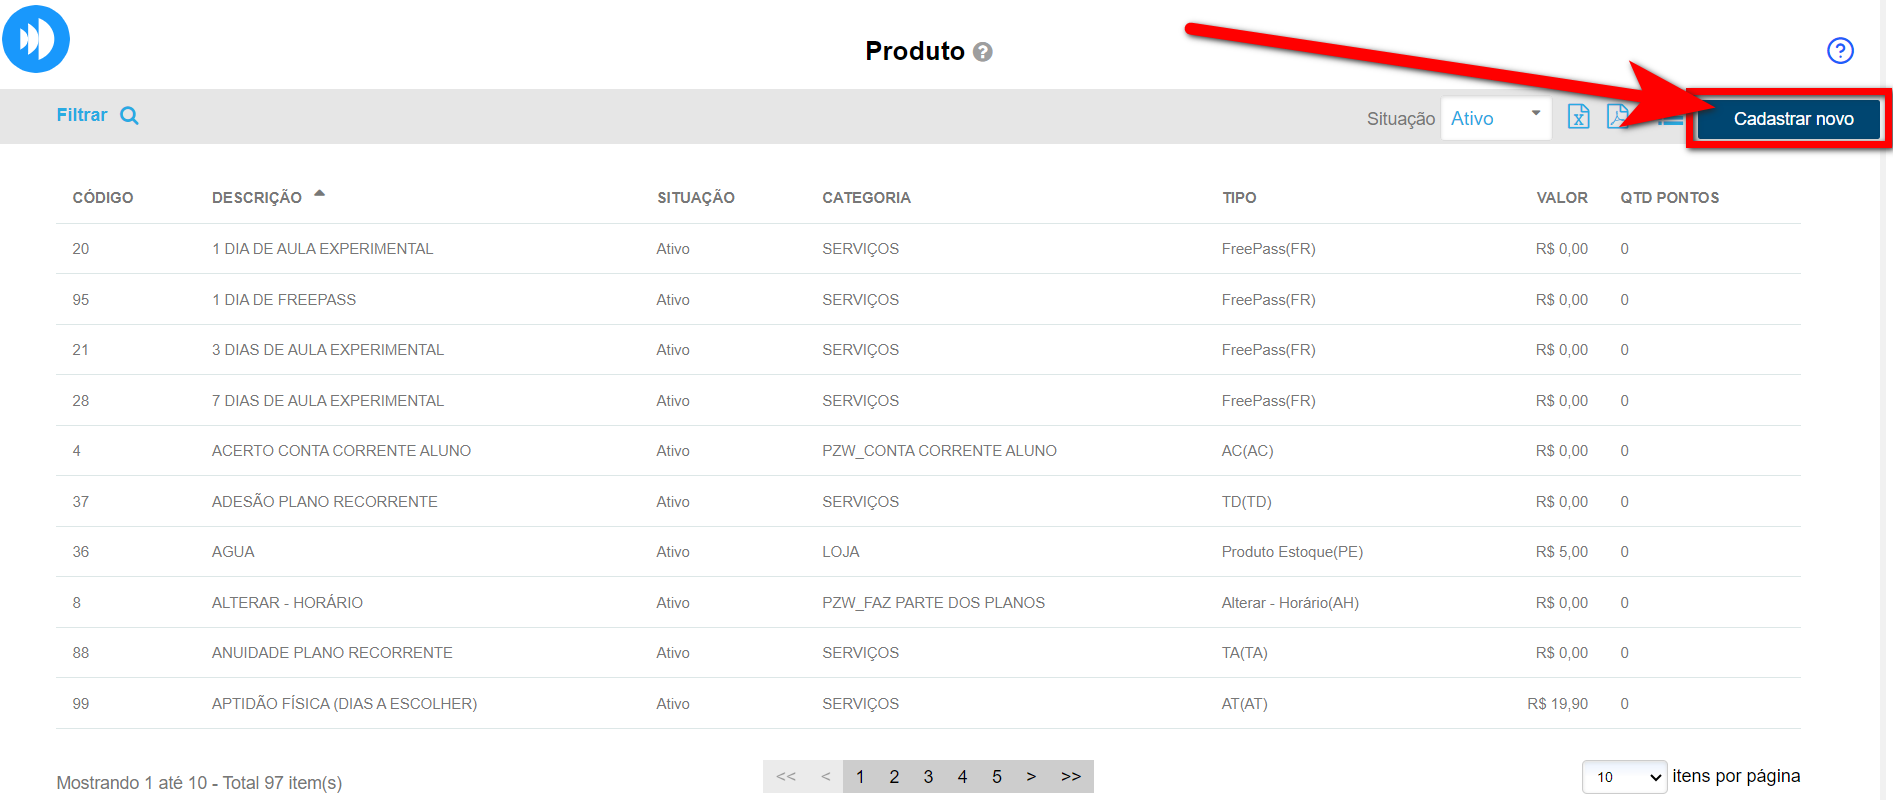
Task: Go to next page with the > arrow
Action: [x=1031, y=776]
